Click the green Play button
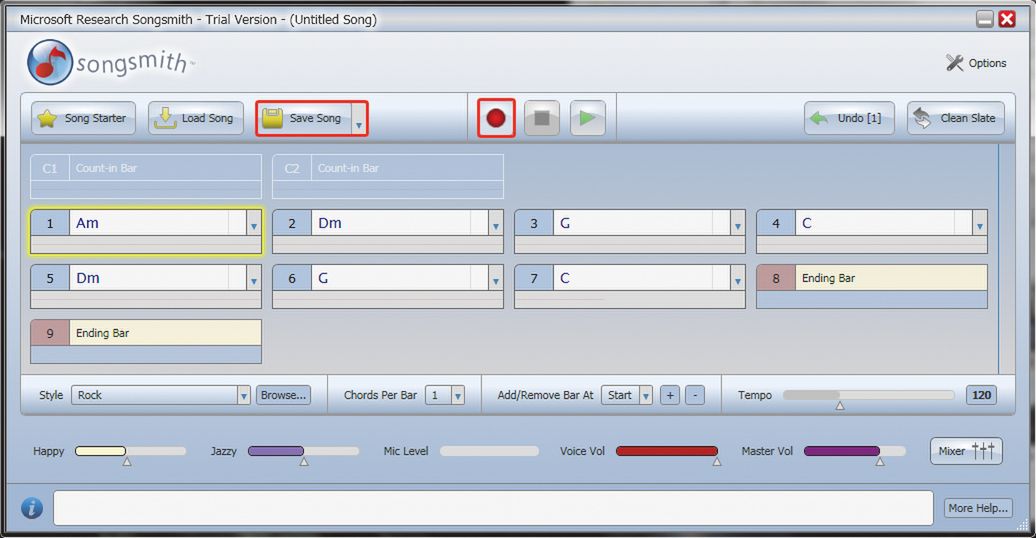1036x538 pixels. pyautogui.click(x=587, y=118)
